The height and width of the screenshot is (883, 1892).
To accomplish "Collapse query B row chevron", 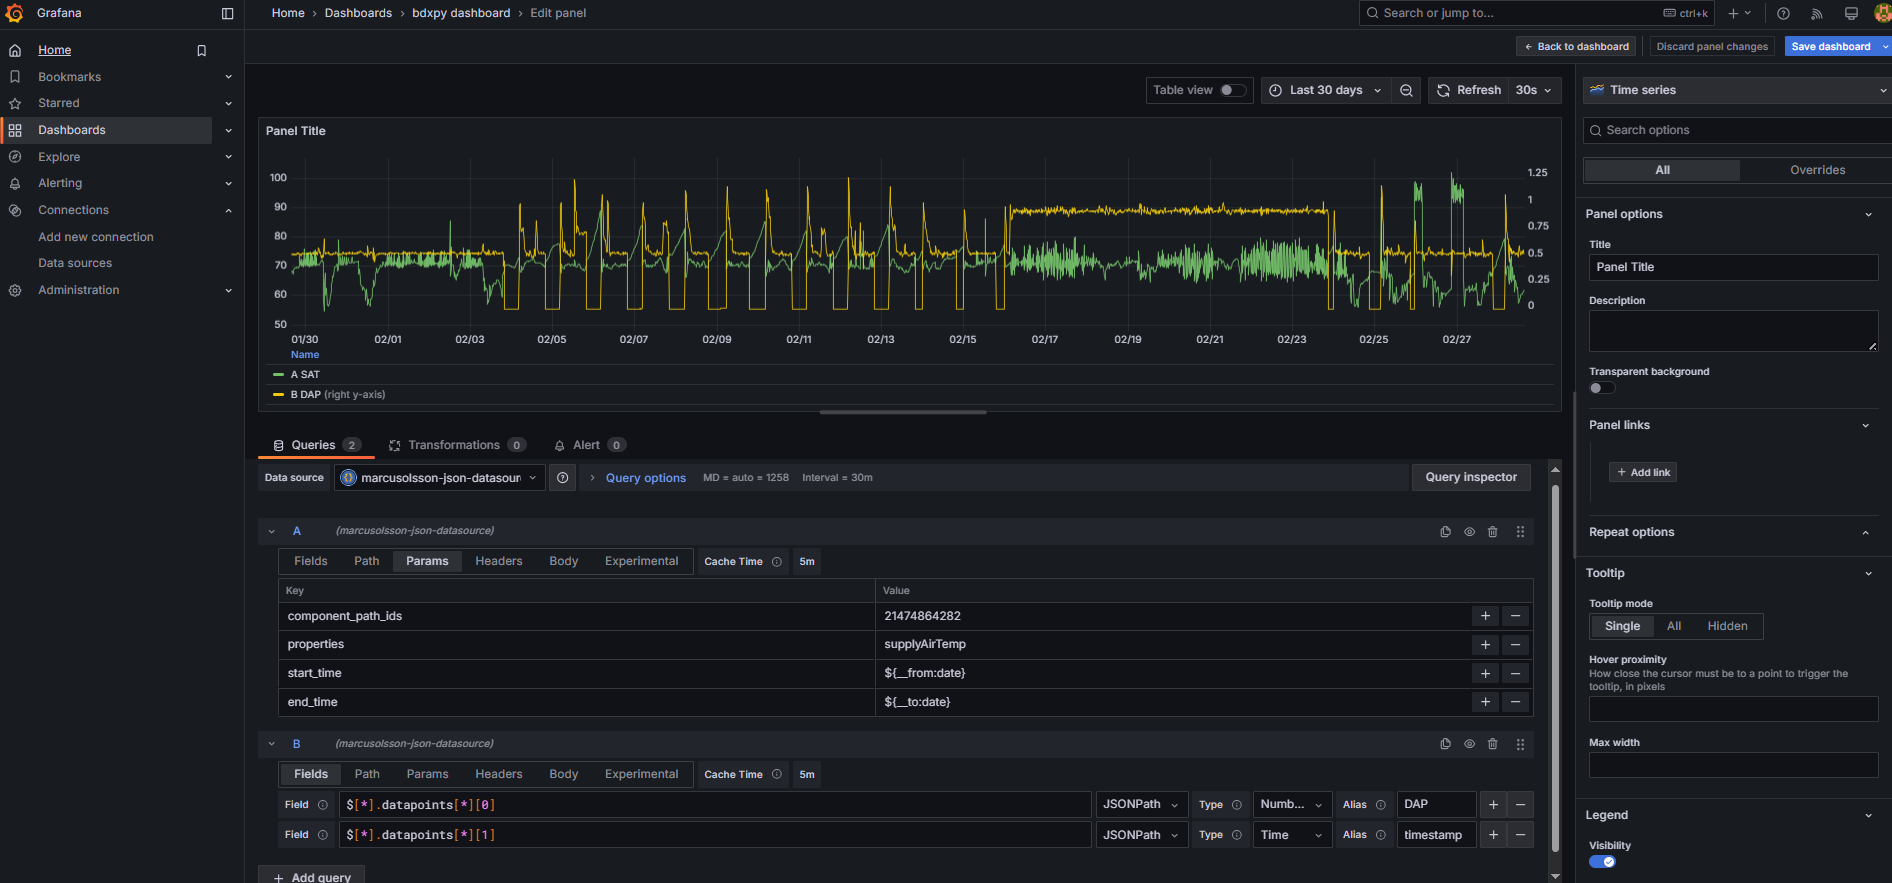I will 271,744.
